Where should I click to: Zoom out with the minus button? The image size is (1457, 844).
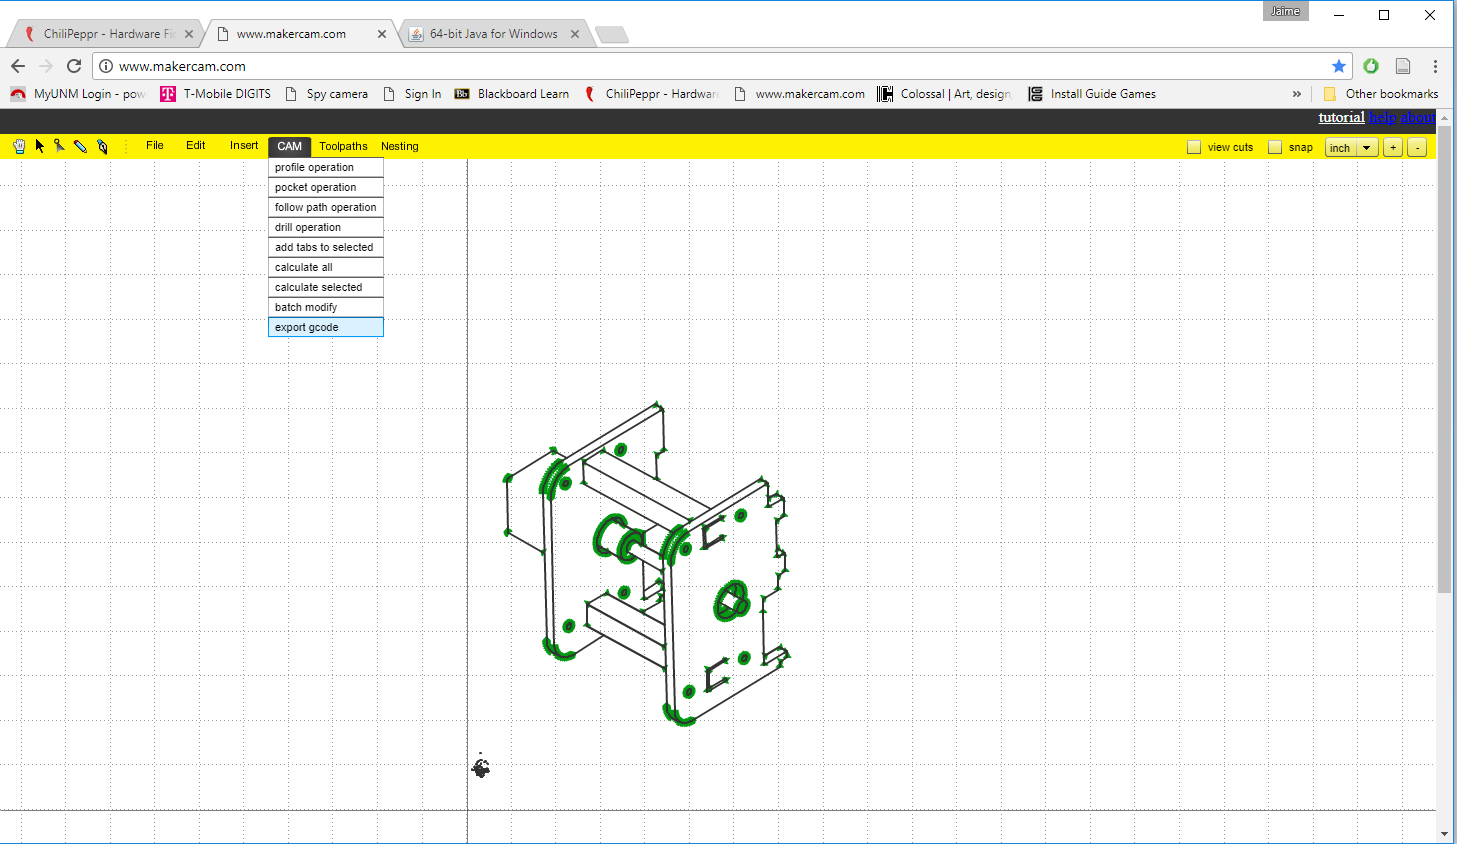point(1417,147)
